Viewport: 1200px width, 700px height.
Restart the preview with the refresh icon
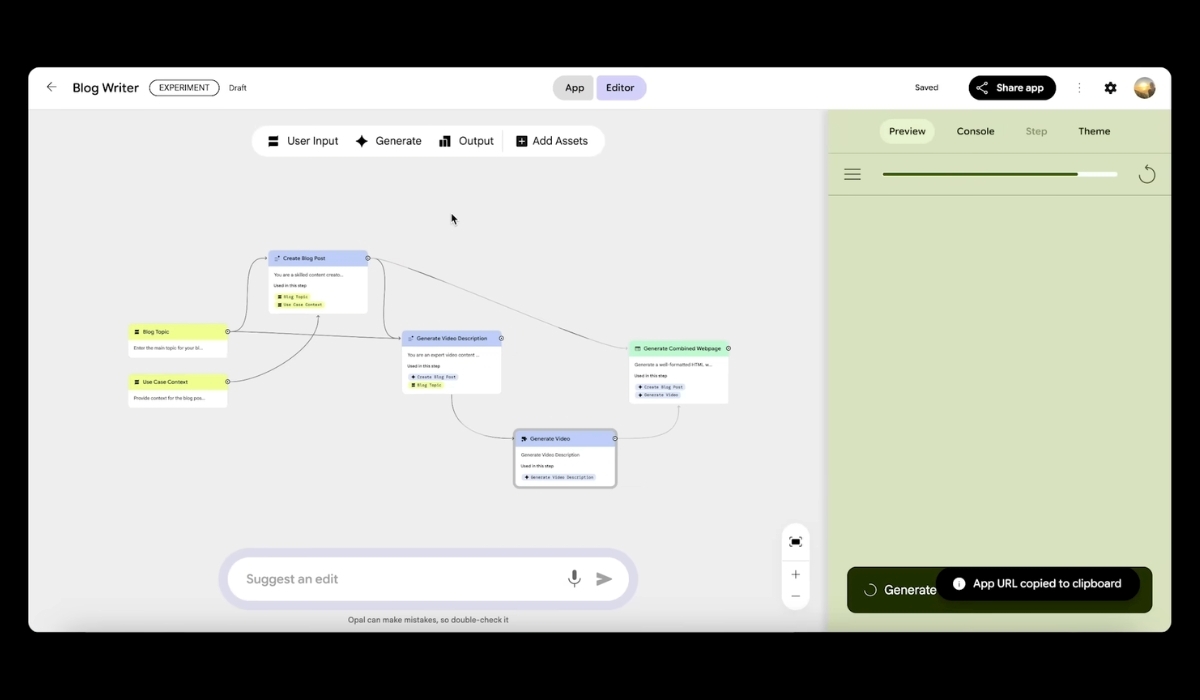(1147, 175)
